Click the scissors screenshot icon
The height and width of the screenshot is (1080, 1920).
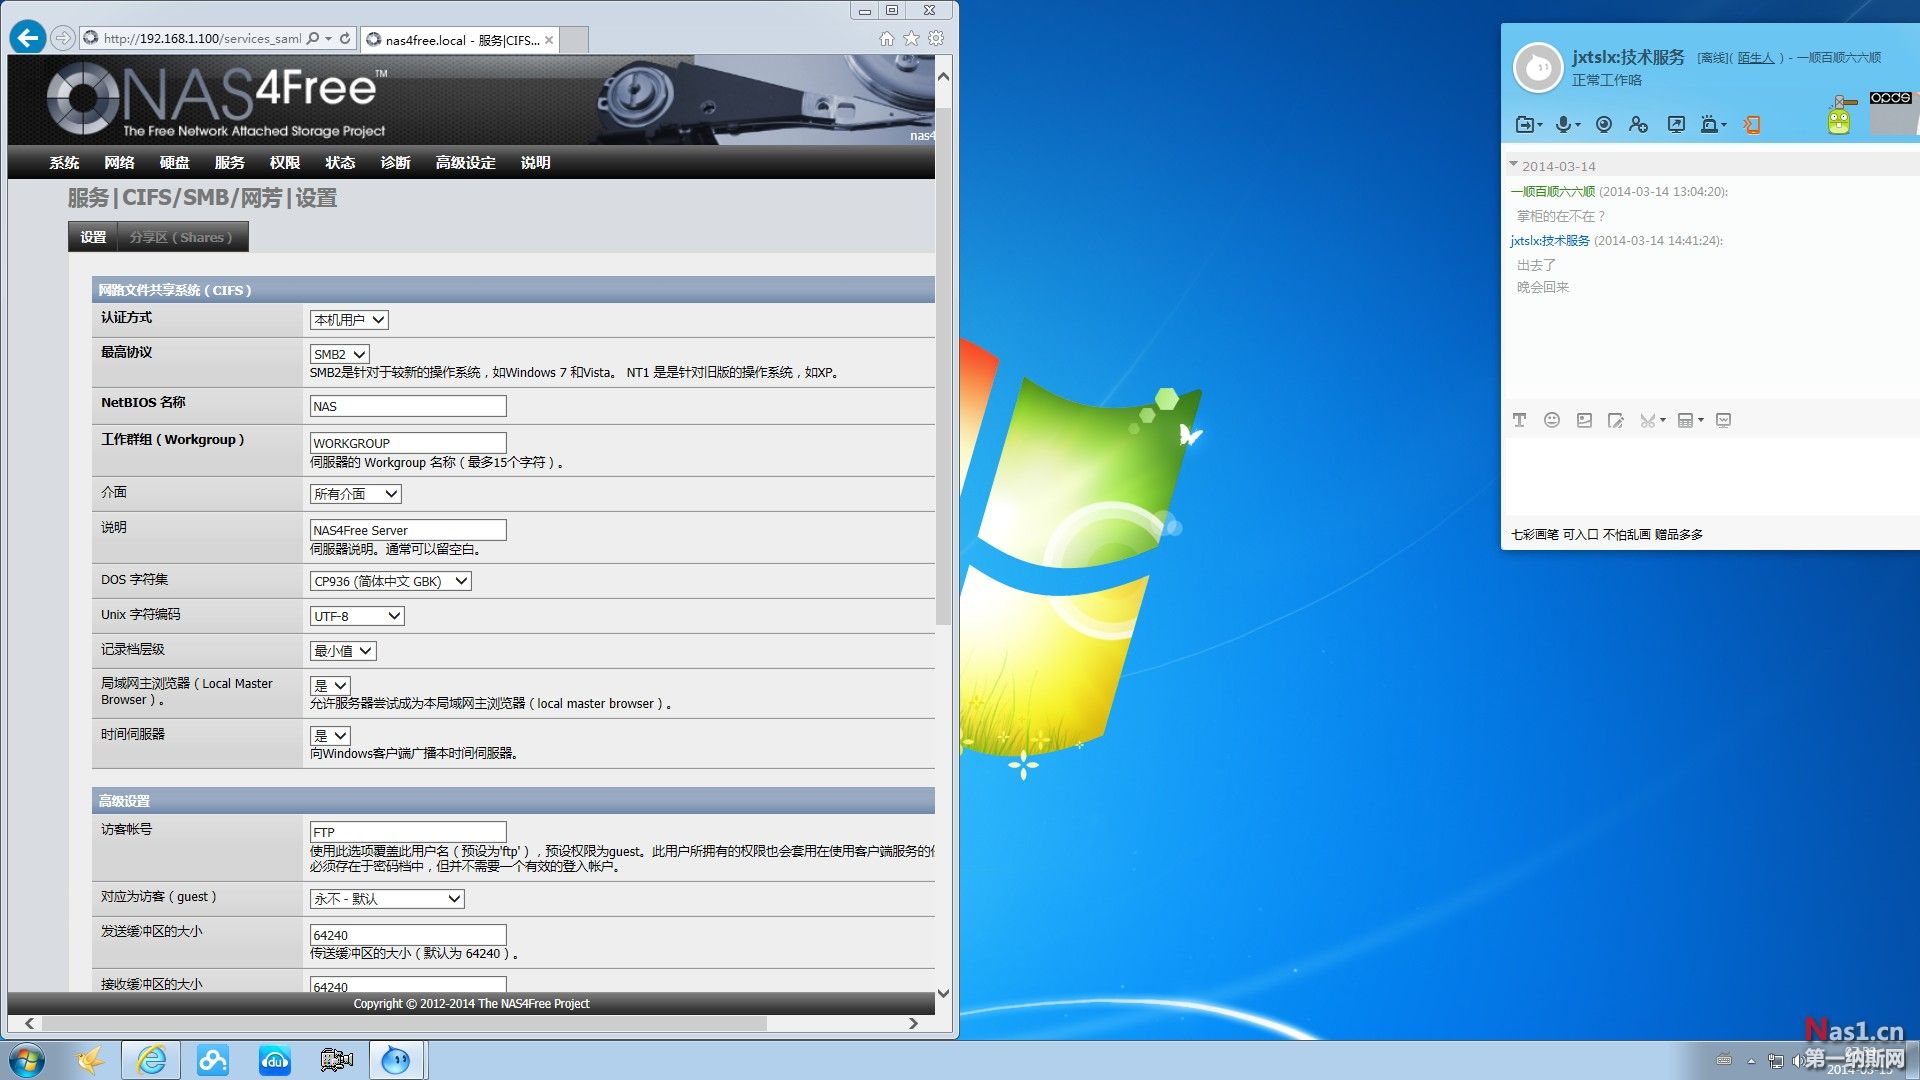[x=1647, y=420]
